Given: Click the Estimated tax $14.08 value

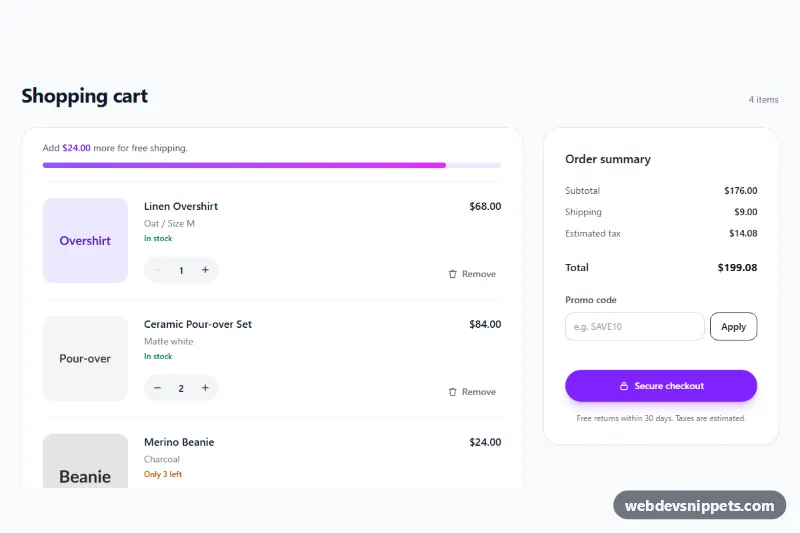Looking at the screenshot, I should [743, 233].
